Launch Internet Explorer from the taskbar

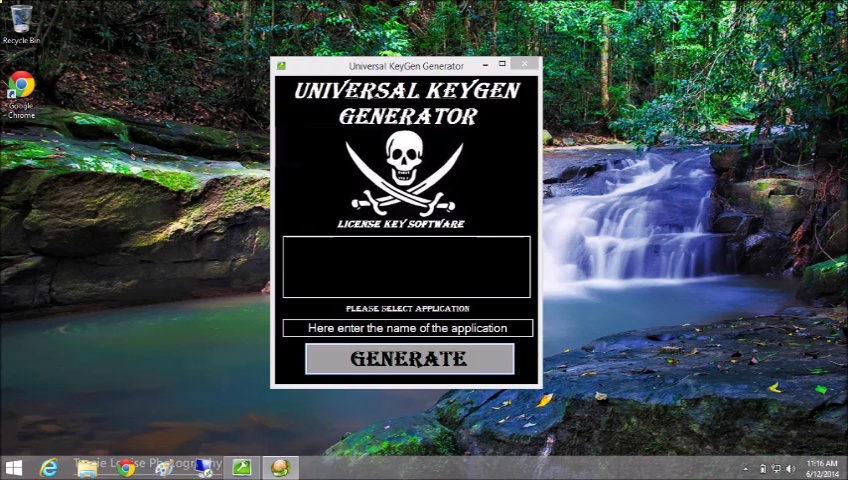coord(49,468)
